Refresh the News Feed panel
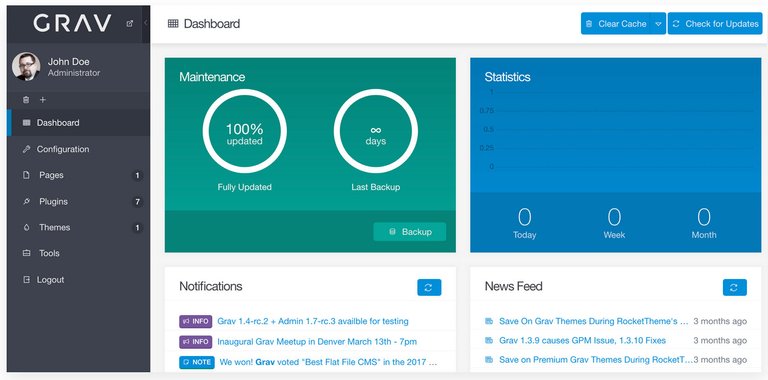The width and height of the screenshot is (768, 380). point(735,287)
